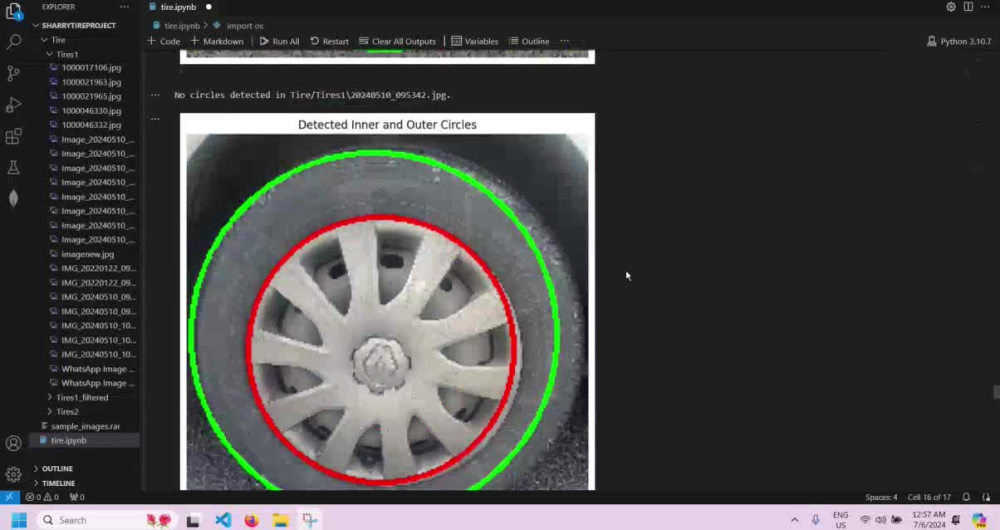The height and width of the screenshot is (530, 1000).
Task: Open notebook settings gear at top right
Action: tap(951, 7)
